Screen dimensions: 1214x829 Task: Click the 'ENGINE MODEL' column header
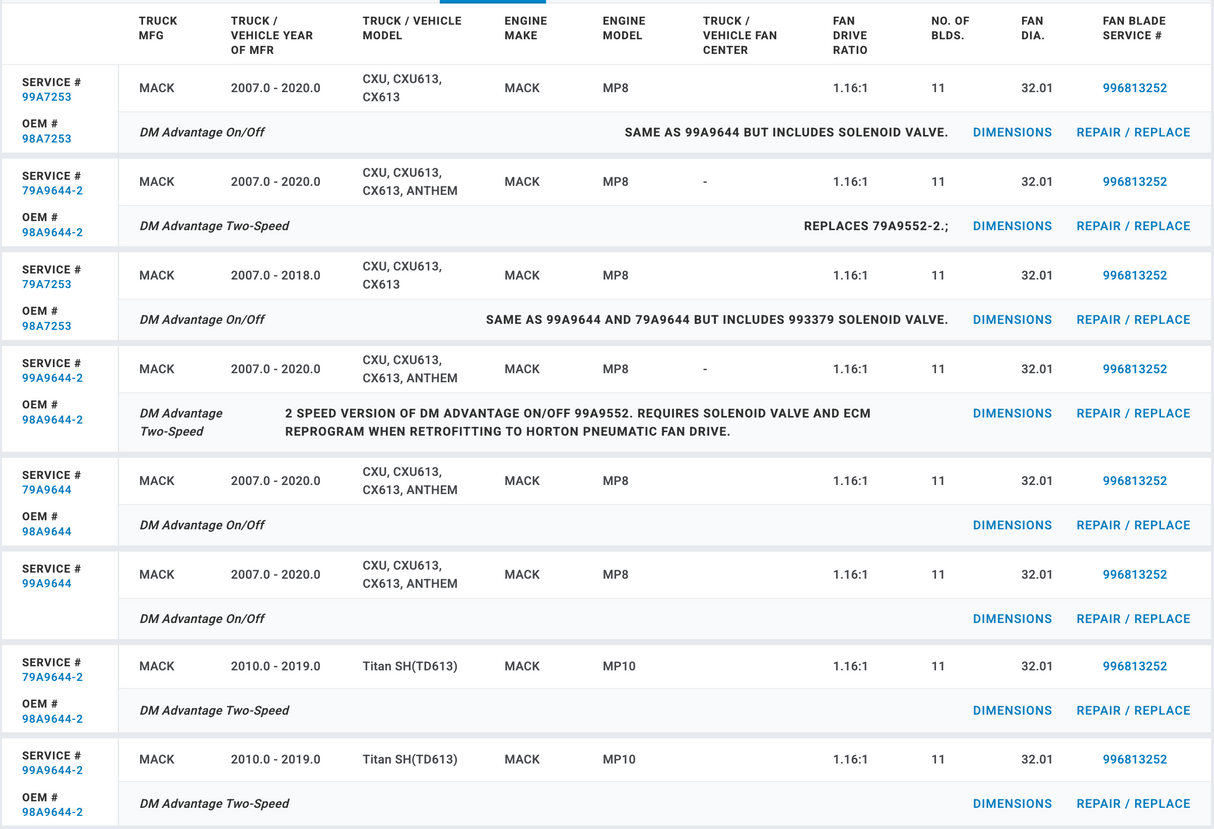point(624,28)
